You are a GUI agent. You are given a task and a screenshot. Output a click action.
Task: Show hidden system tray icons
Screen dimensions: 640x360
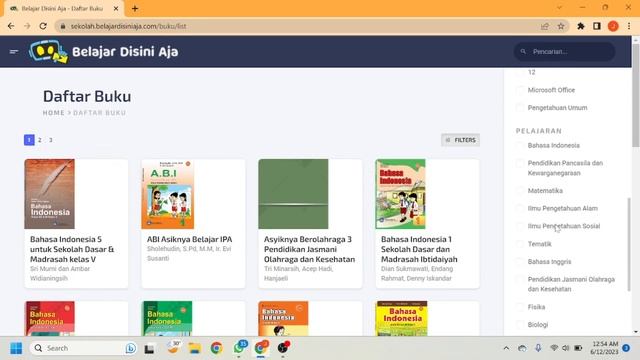pos(506,348)
